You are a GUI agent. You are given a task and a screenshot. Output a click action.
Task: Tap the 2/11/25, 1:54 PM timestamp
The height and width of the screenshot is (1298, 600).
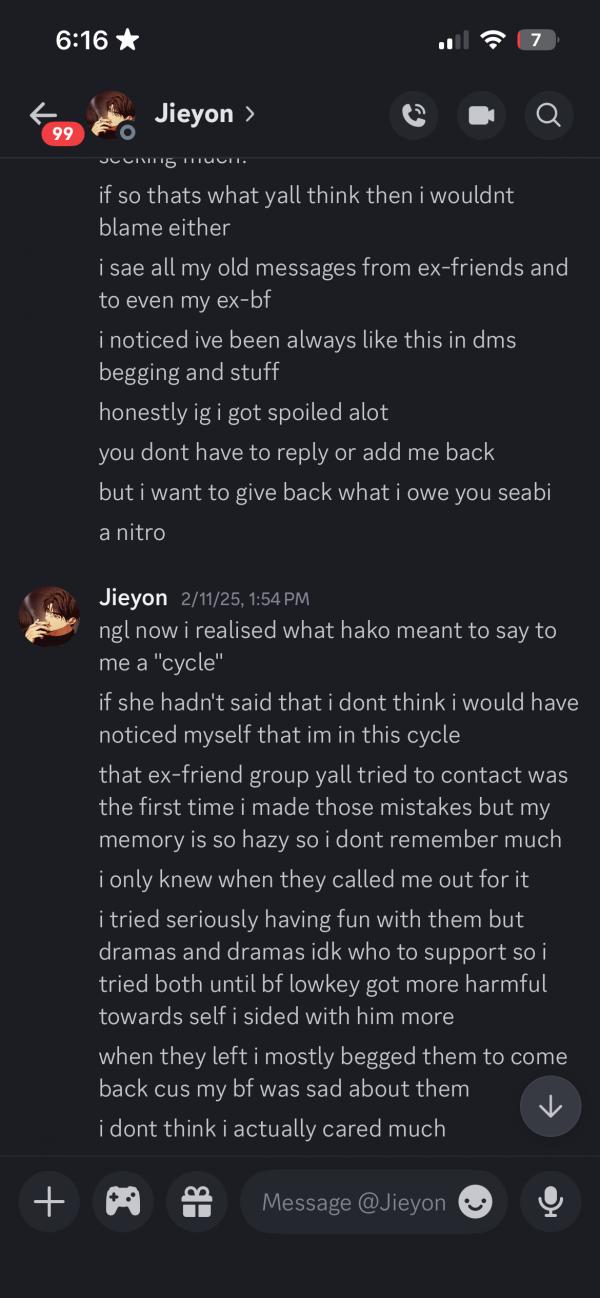(x=245, y=599)
